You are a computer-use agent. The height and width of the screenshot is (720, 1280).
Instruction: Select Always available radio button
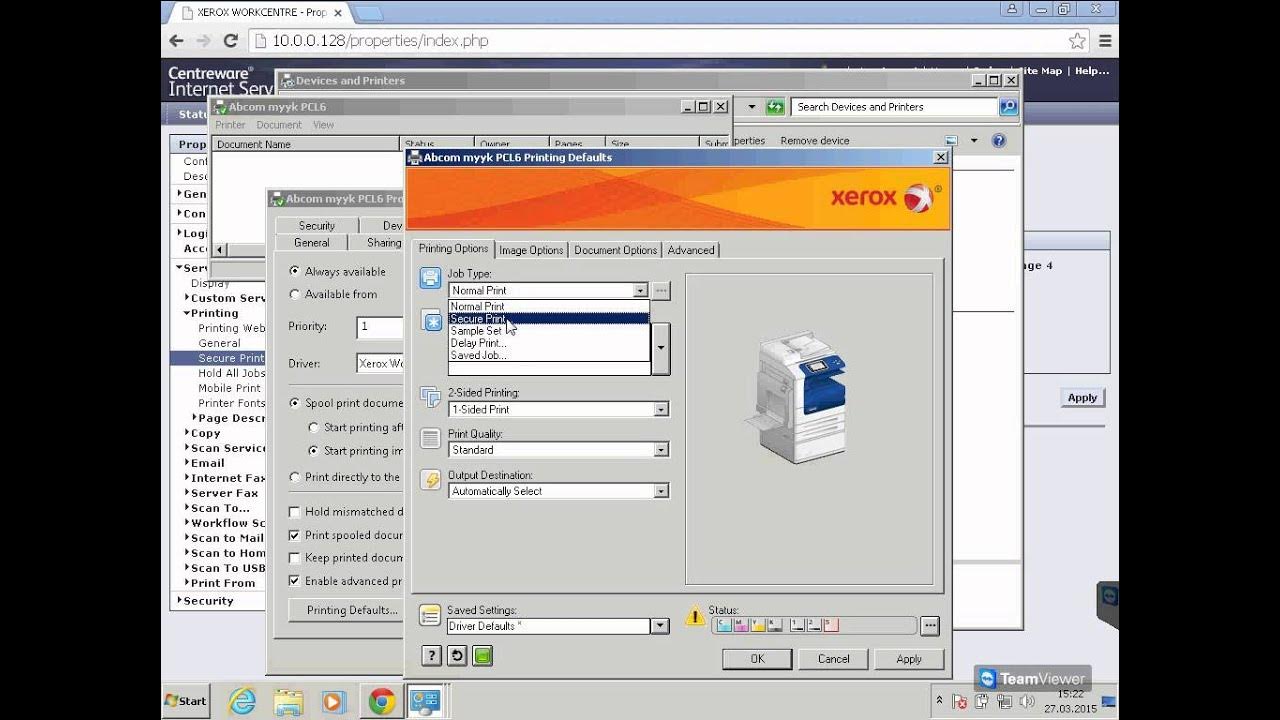[x=294, y=271]
